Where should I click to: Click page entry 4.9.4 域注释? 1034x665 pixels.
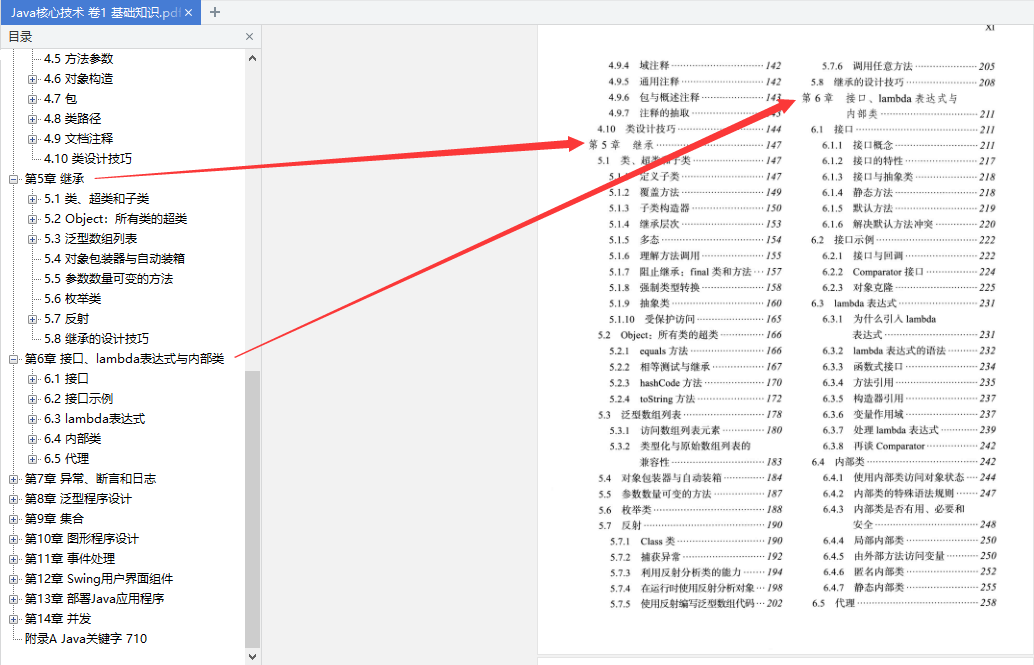point(694,65)
